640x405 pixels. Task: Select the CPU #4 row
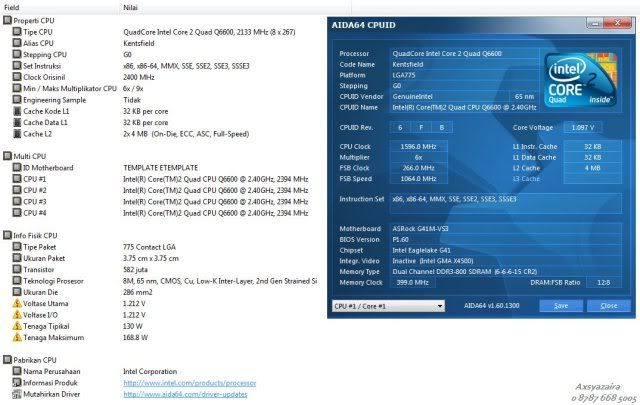(161, 213)
